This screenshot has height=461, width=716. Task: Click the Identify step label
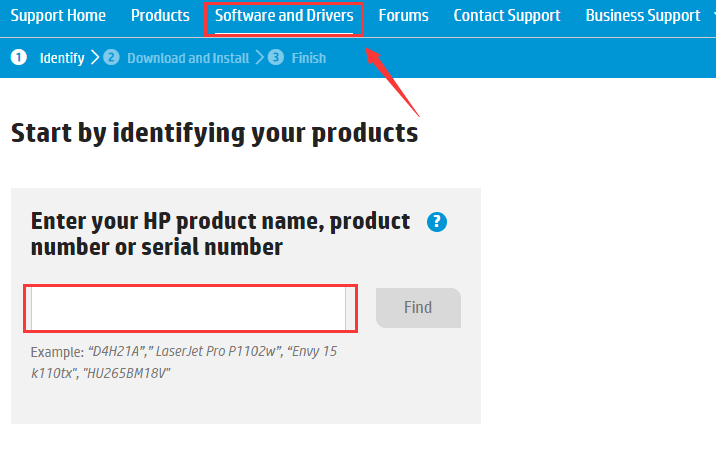point(62,58)
